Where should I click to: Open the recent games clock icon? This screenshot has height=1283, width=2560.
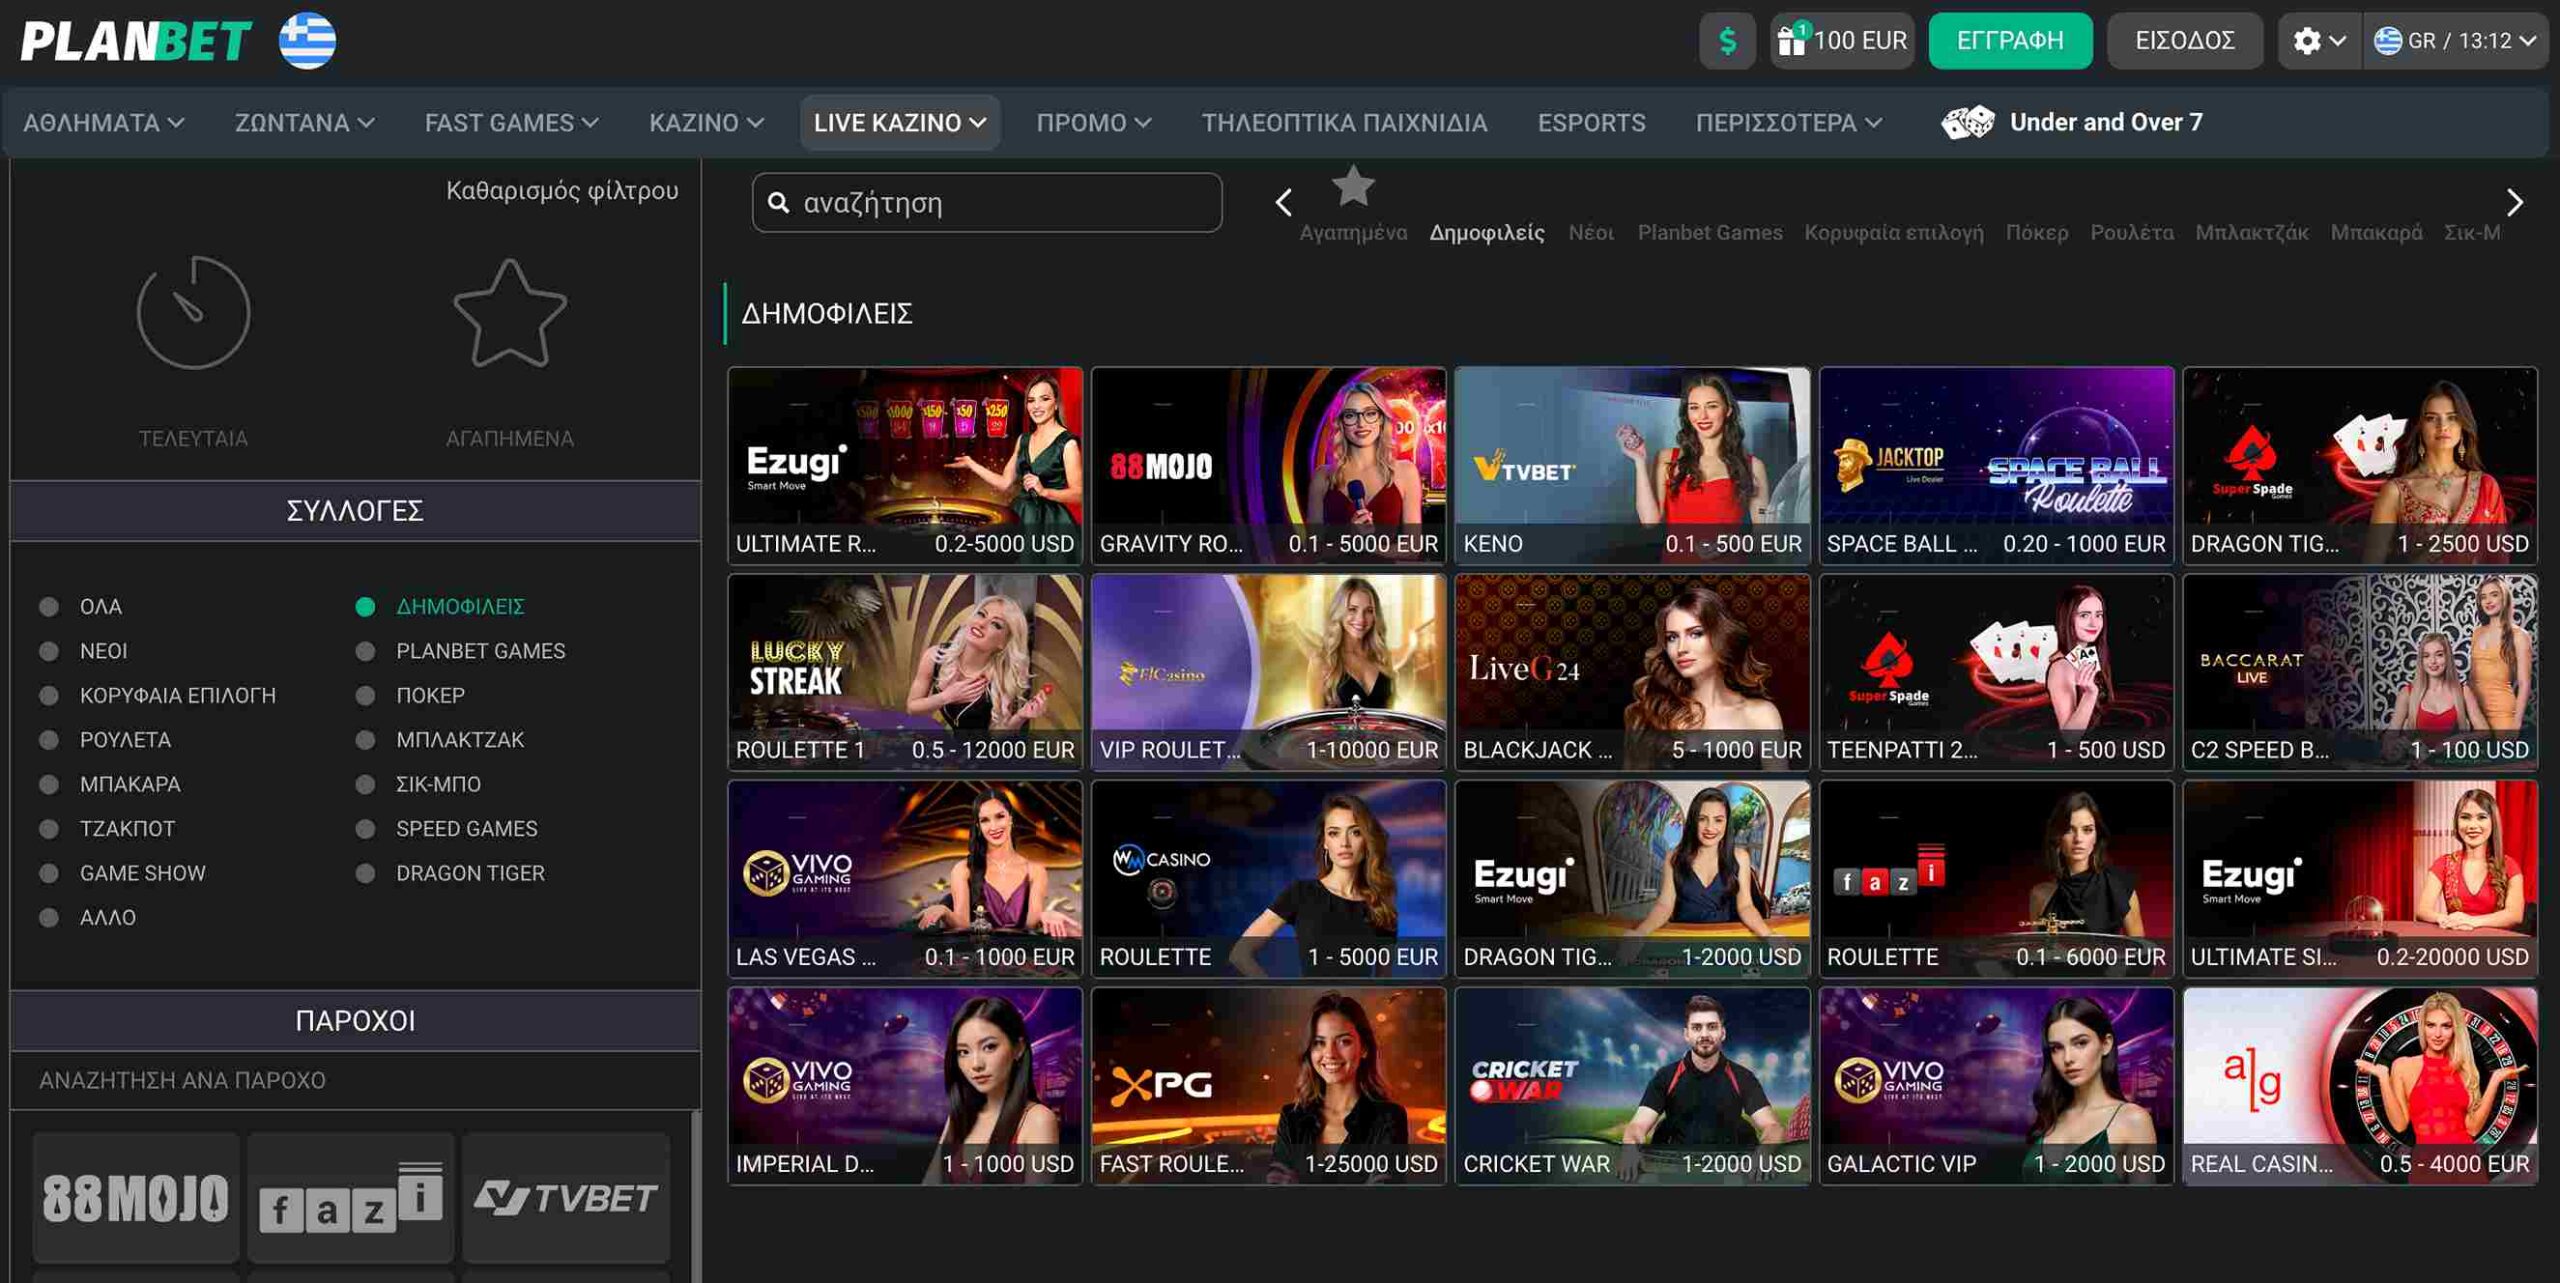pyautogui.click(x=193, y=313)
